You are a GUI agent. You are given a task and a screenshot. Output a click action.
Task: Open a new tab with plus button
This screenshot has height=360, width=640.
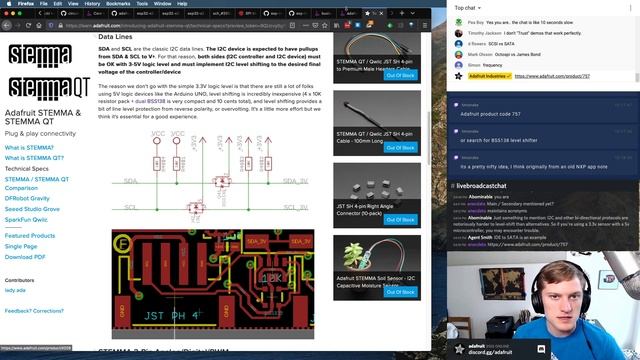(402, 13)
